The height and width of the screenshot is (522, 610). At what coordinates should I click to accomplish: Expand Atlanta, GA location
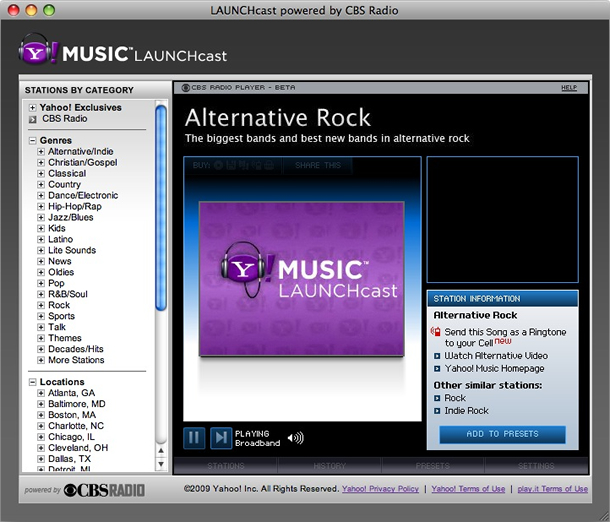[x=41, y=393]
